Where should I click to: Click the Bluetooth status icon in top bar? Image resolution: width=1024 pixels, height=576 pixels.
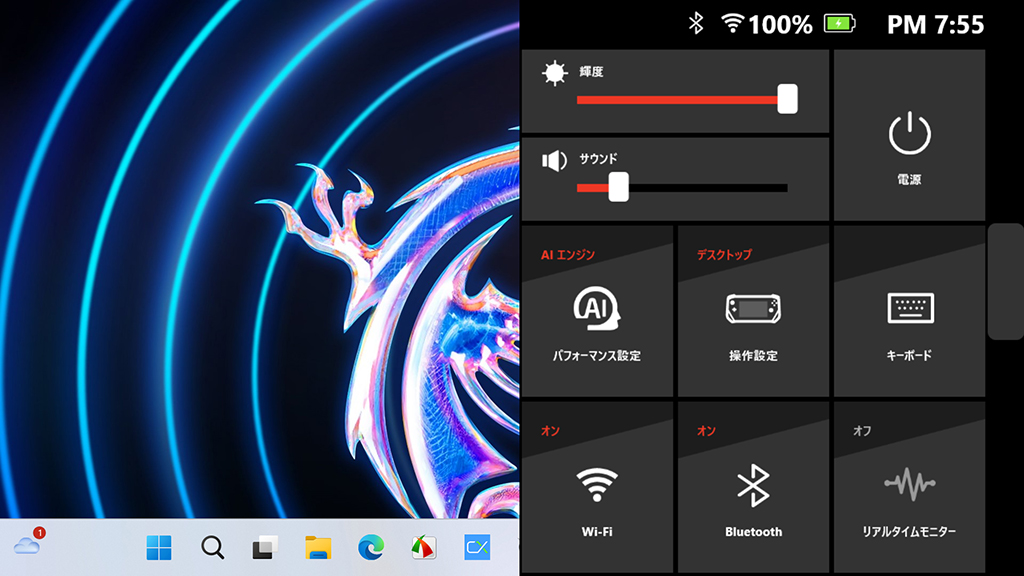coord(696,24)
